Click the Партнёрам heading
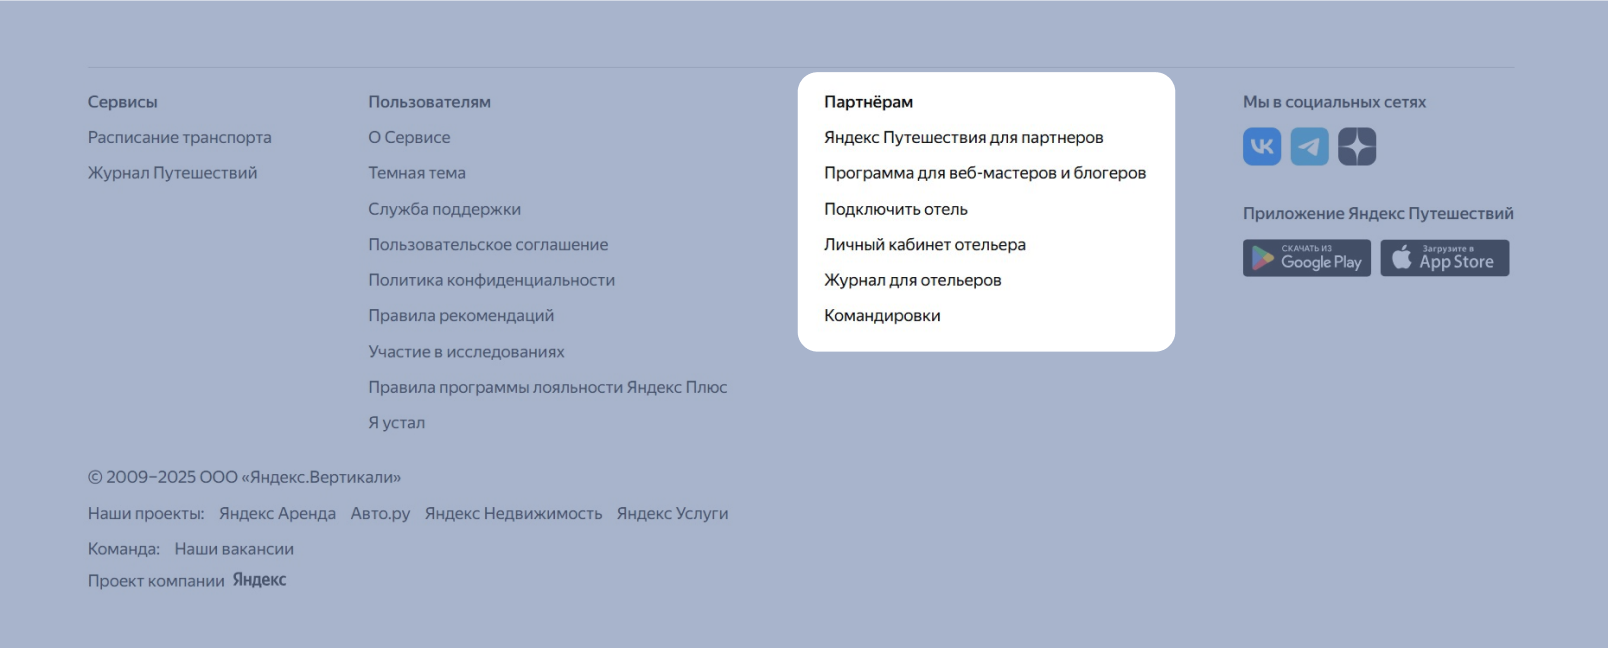This screenshot has width=1608, height=648. coord(868,102)
